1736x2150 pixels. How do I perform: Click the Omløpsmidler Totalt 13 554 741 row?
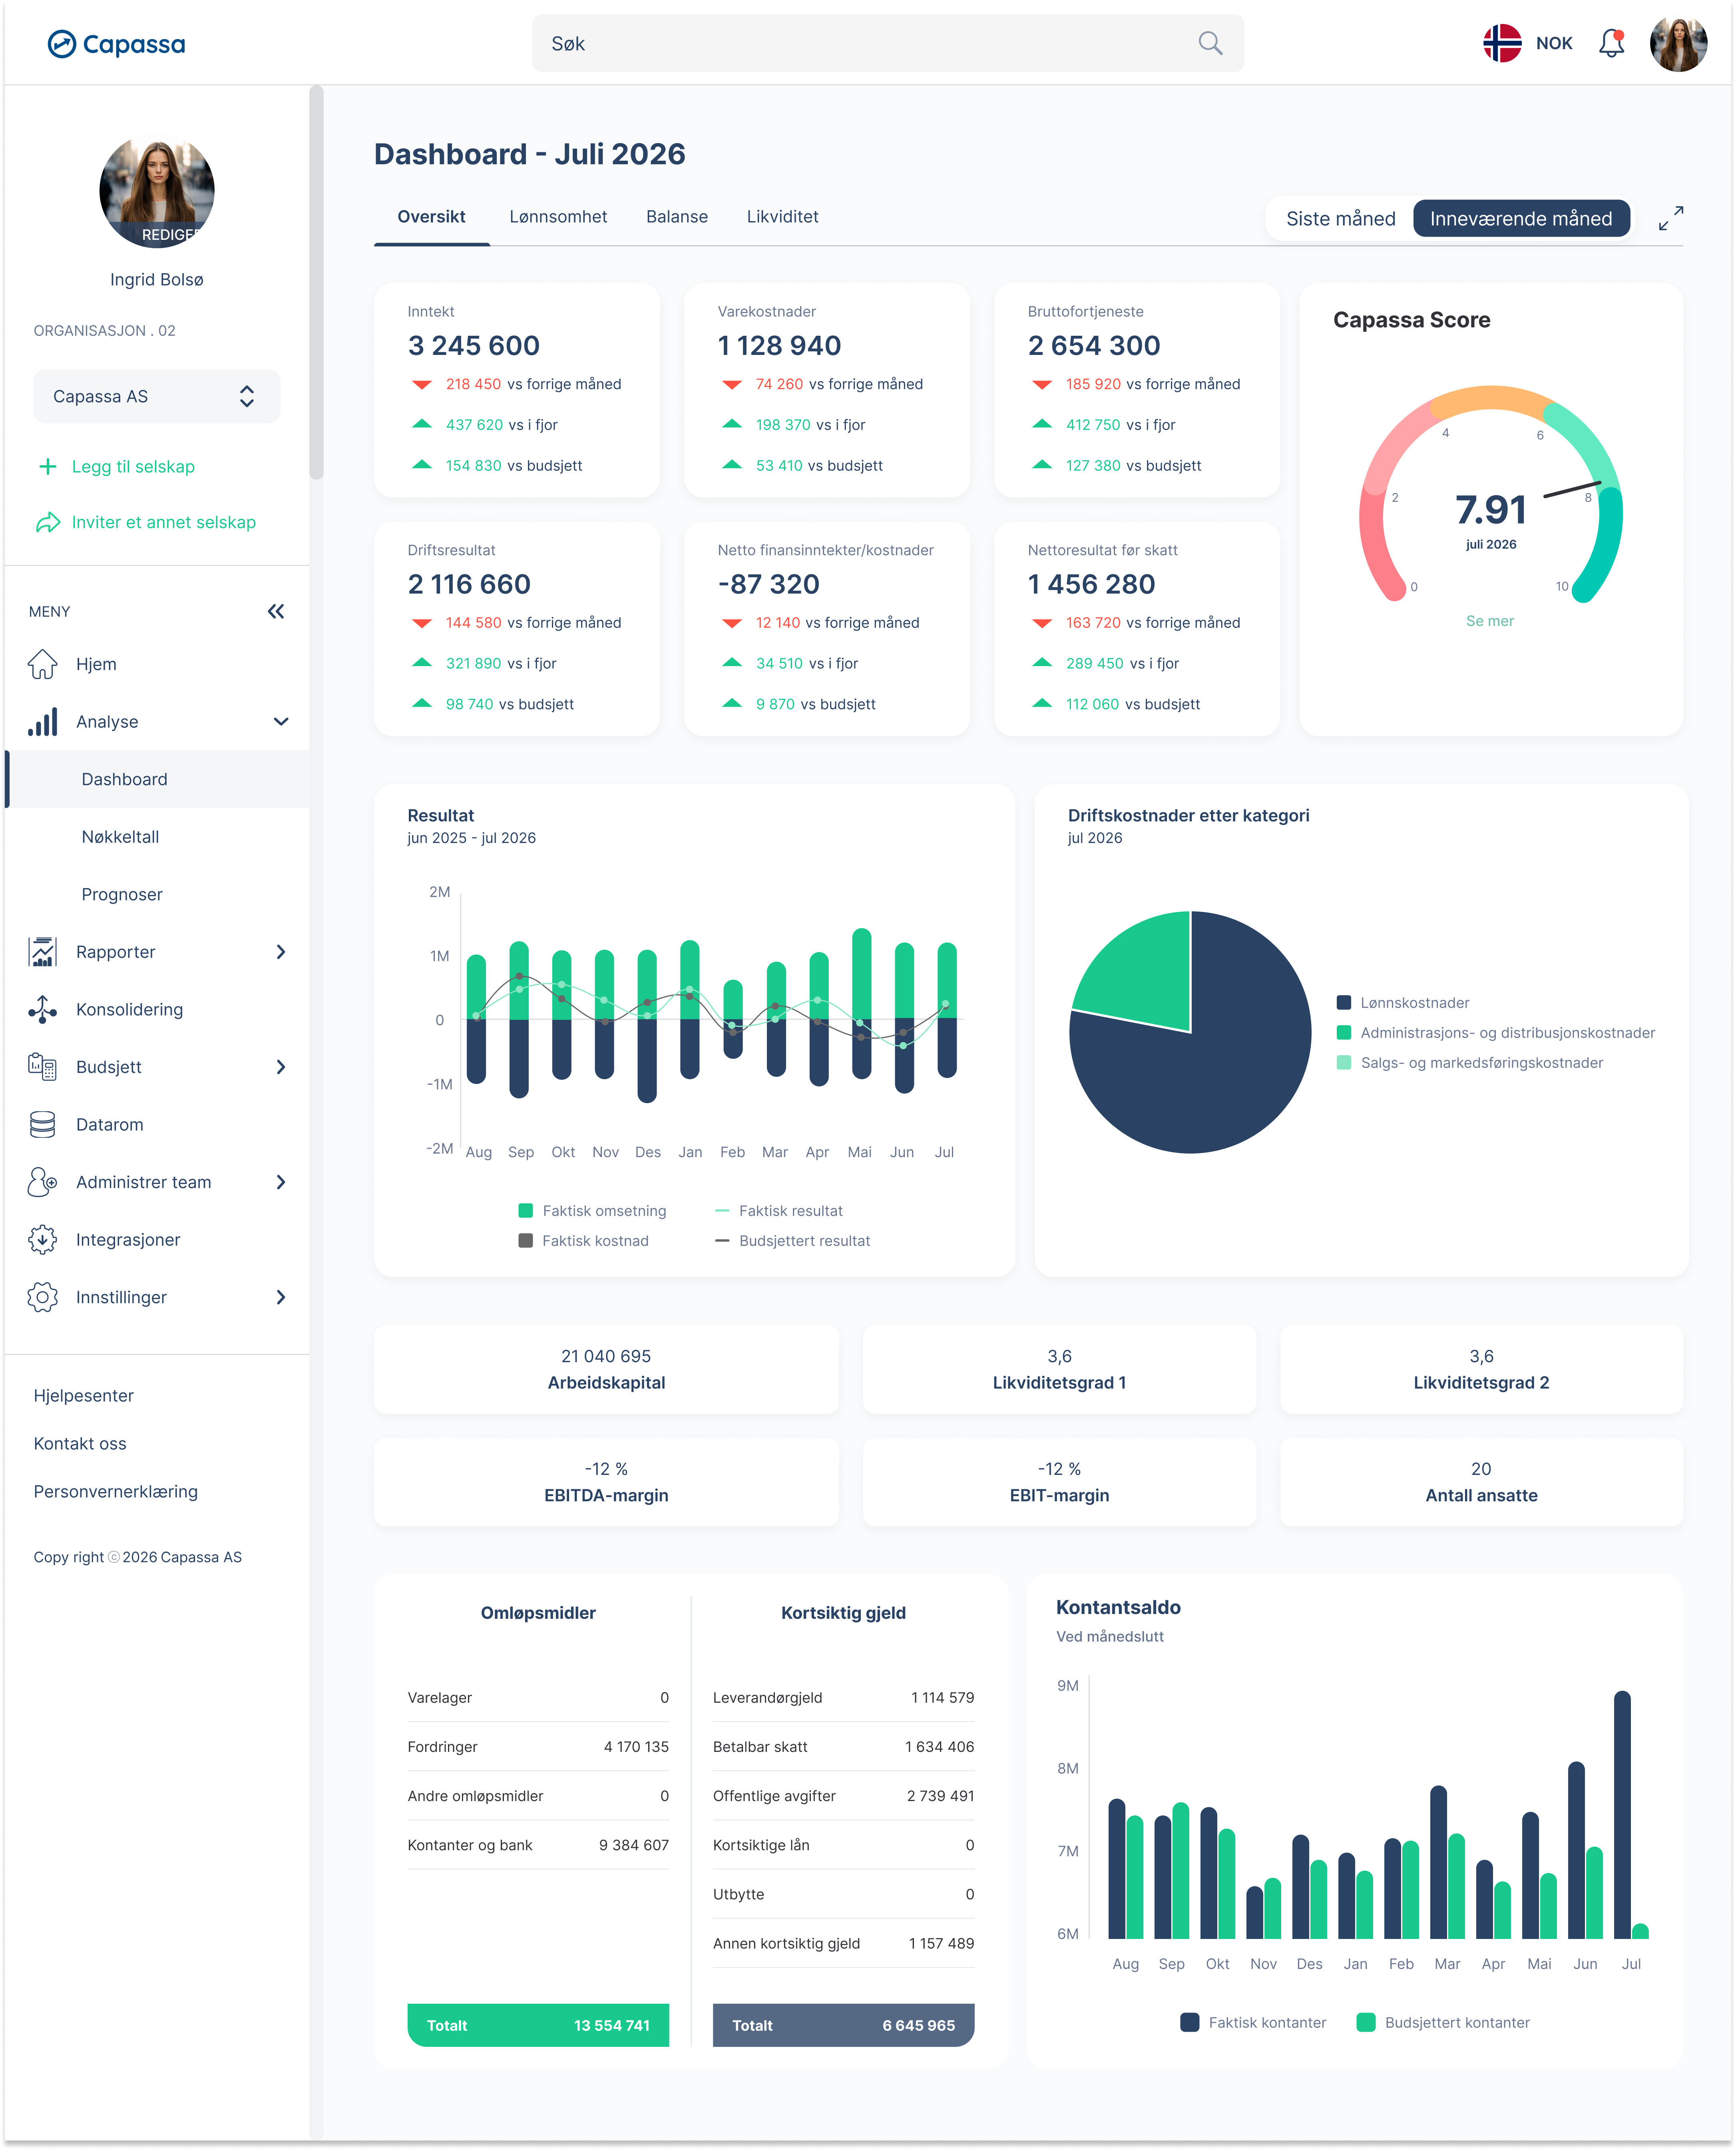coord(538,2025)
